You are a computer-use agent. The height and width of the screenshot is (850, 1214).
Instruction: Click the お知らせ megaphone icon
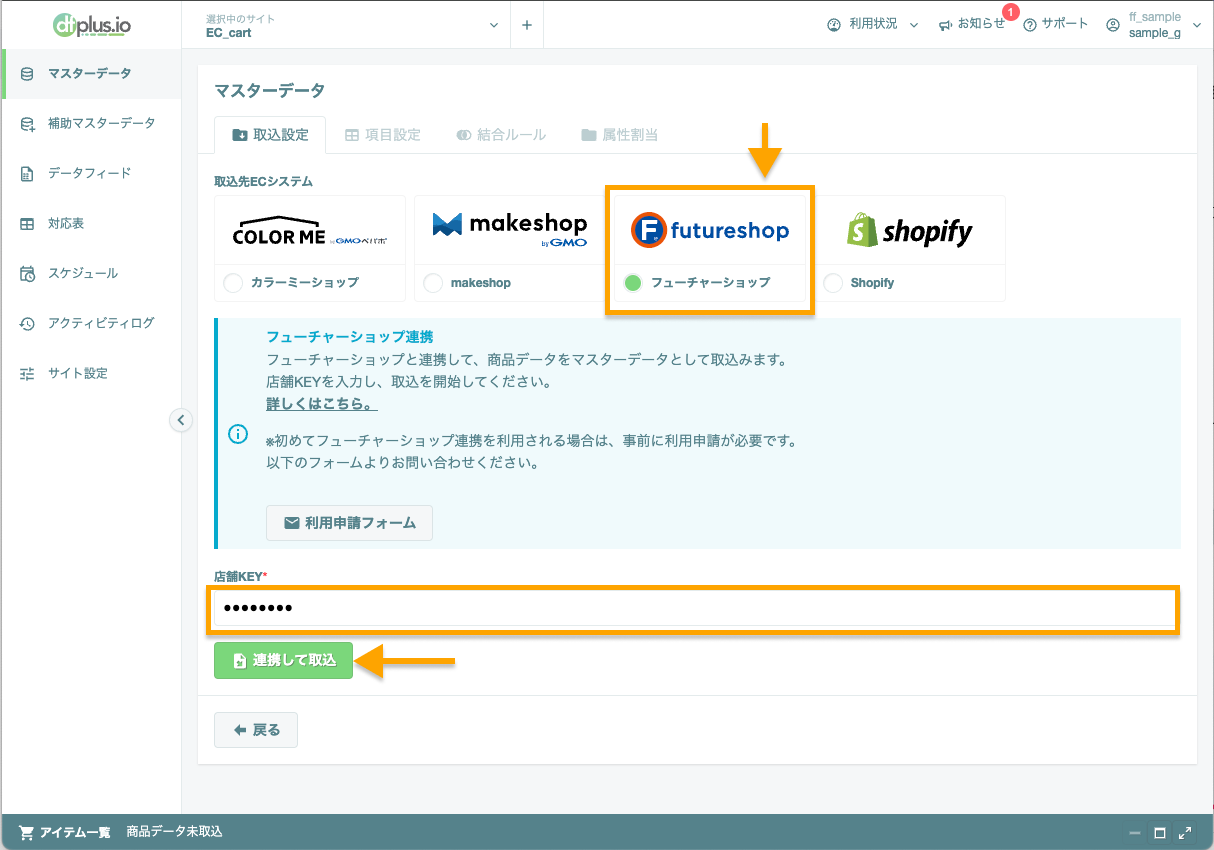945,25
